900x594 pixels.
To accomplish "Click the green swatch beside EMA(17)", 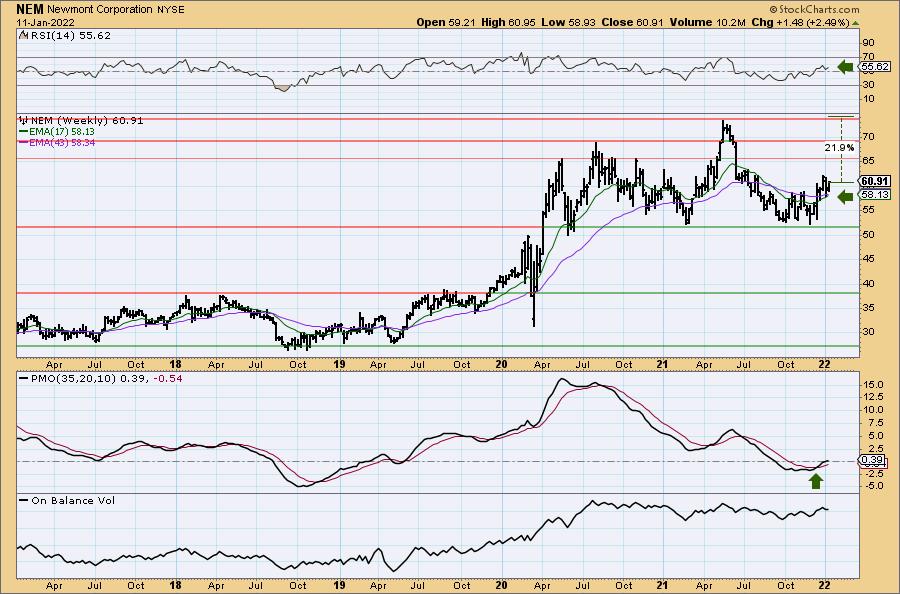I will 23,131.
